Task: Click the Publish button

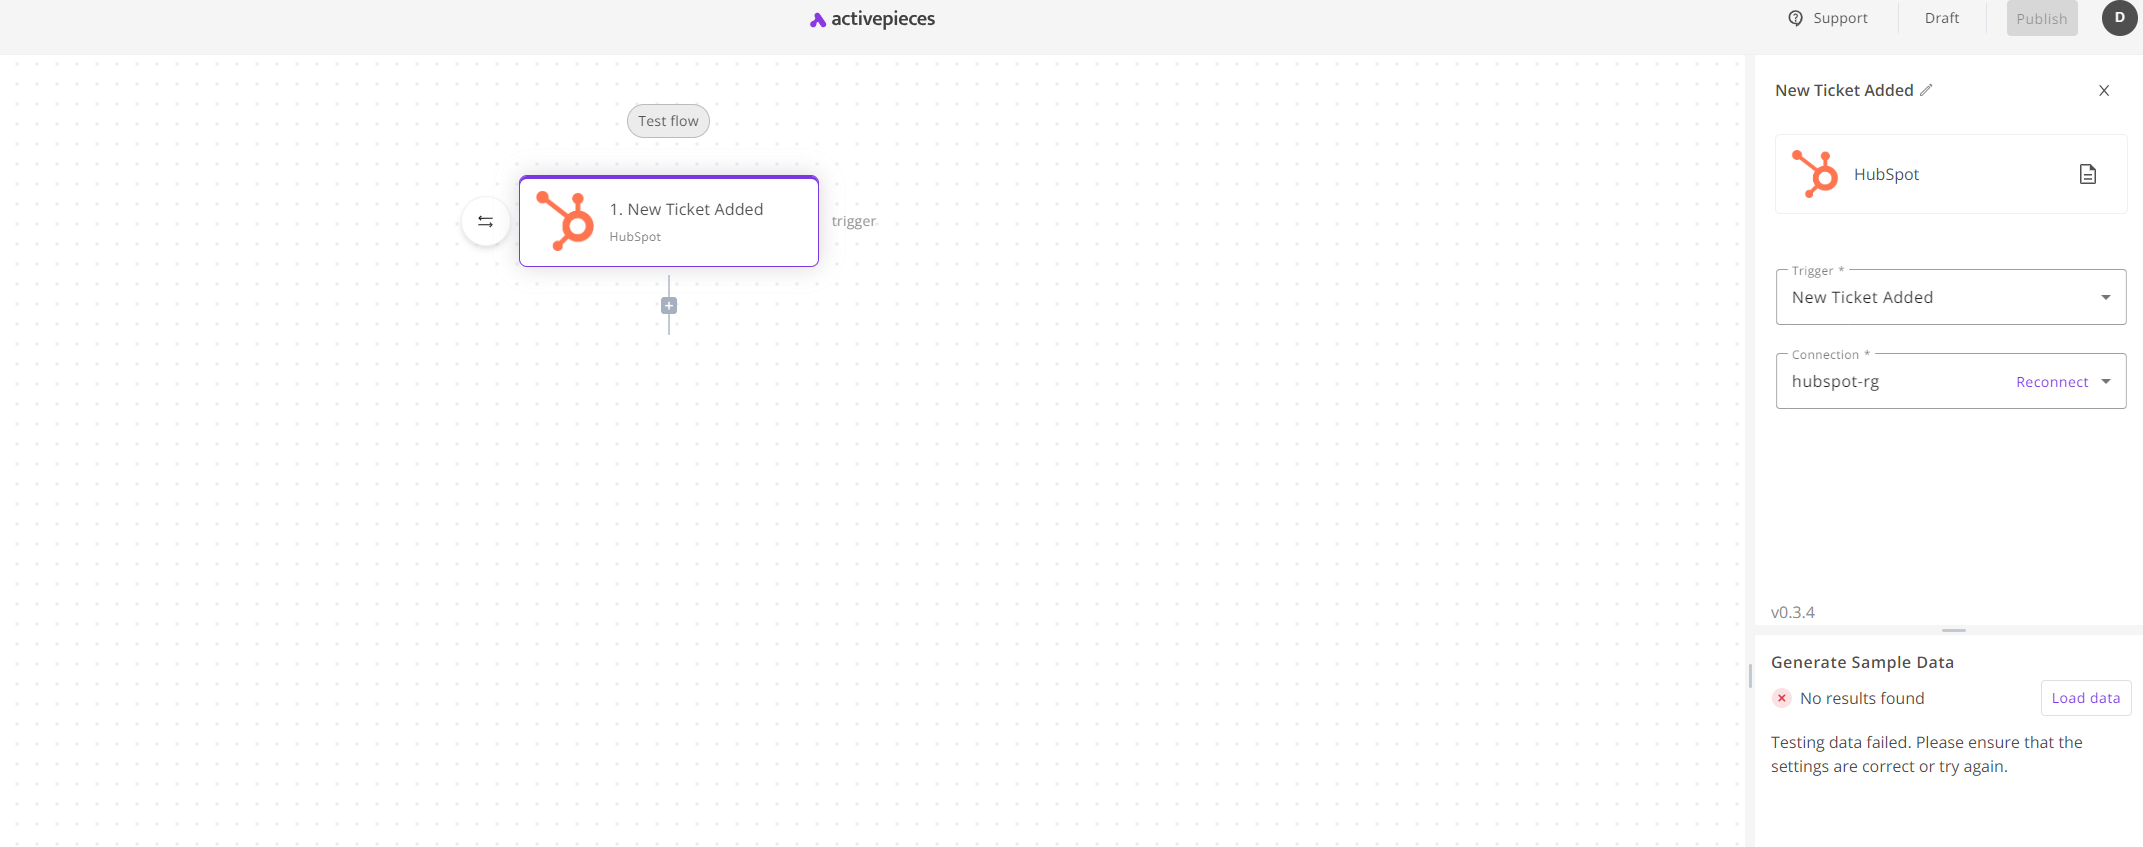Action: pos(2041,18)
